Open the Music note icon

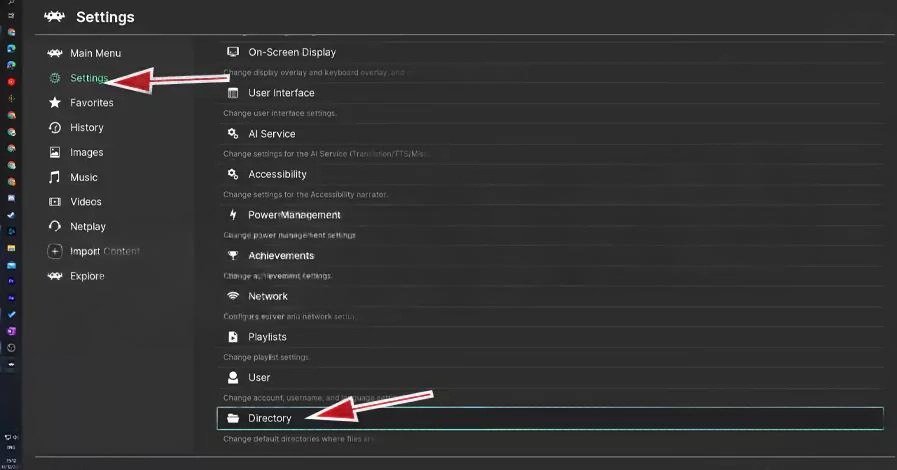coord(55,178)
